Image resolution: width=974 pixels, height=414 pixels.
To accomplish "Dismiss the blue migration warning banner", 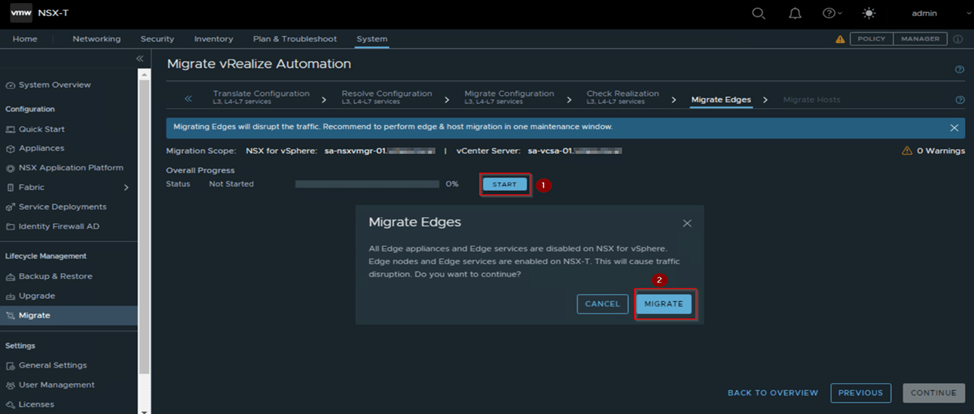I will [954, 128].
